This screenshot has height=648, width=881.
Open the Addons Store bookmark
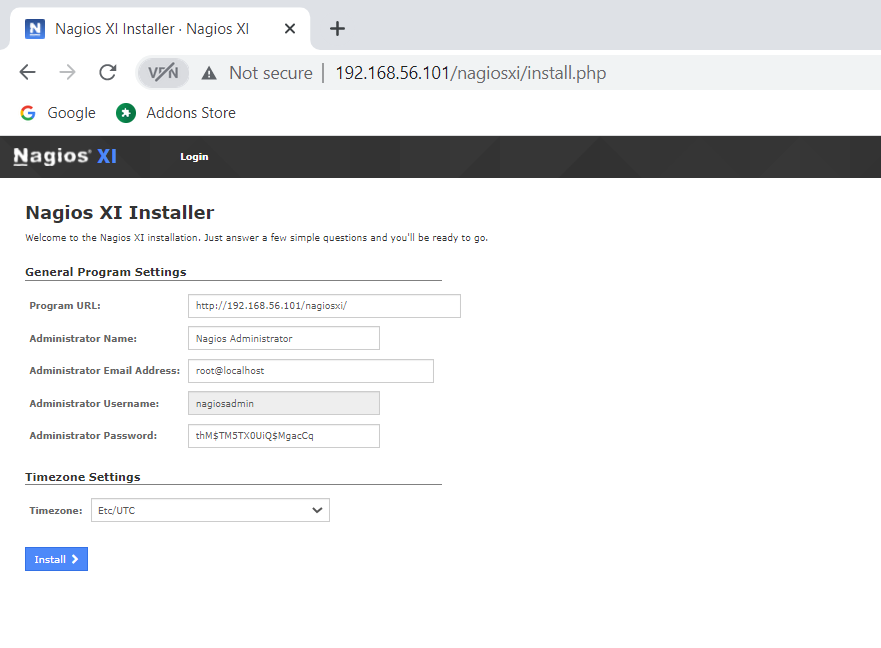(x=176, y=113)
